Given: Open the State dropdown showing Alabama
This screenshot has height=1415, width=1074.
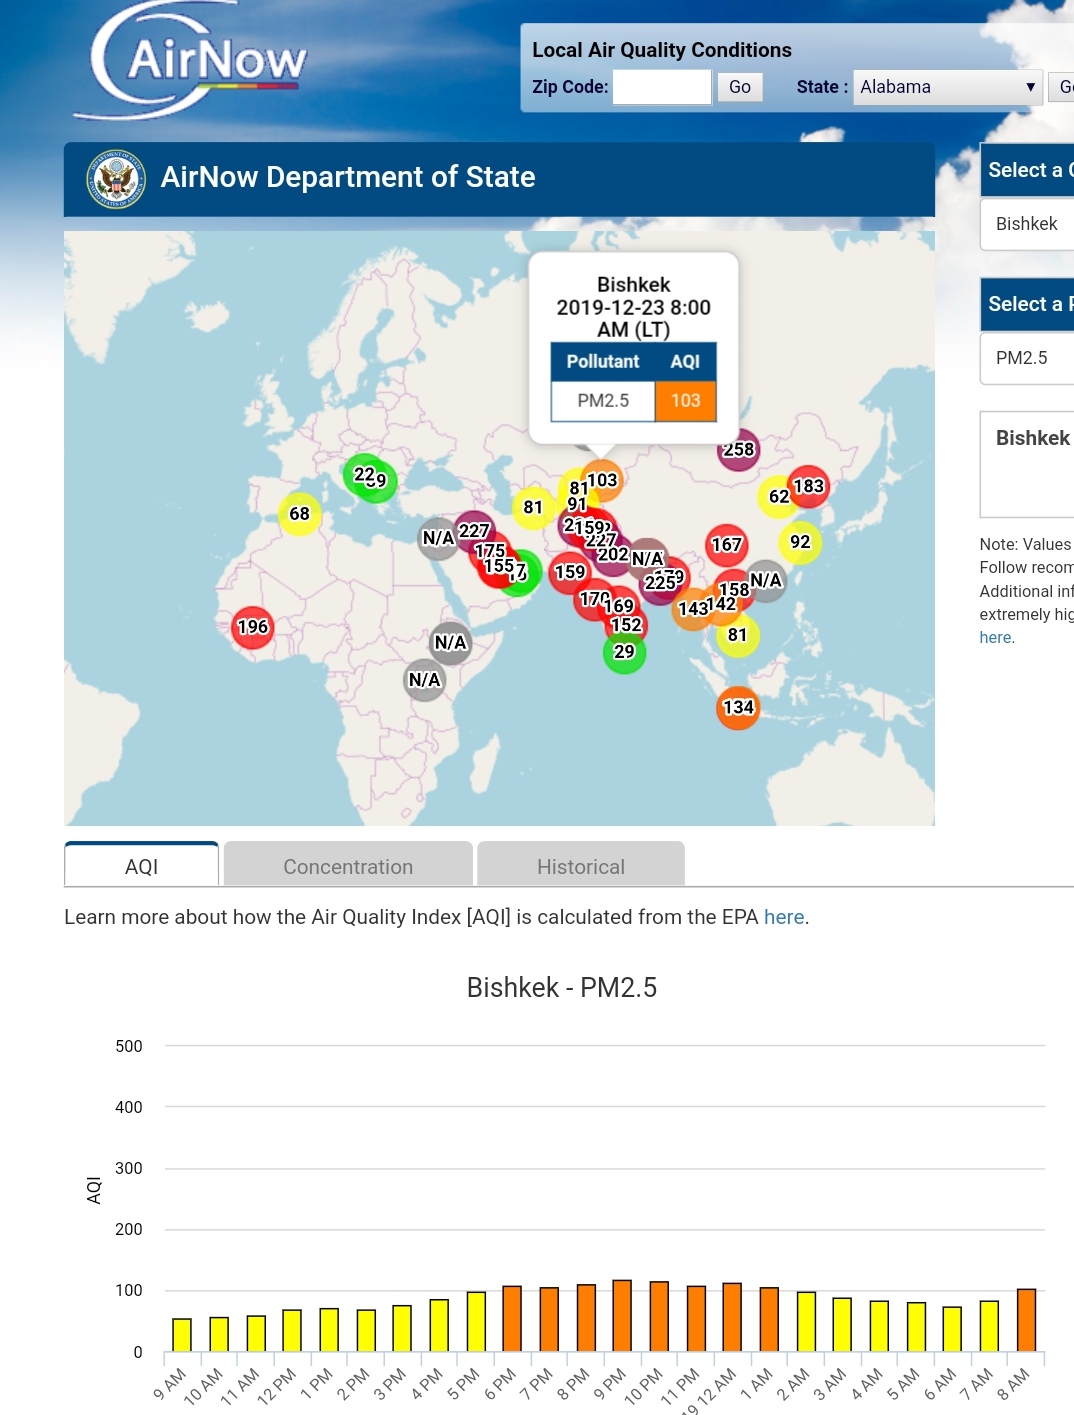Looking at the screenshot, I should coord(947,87).
